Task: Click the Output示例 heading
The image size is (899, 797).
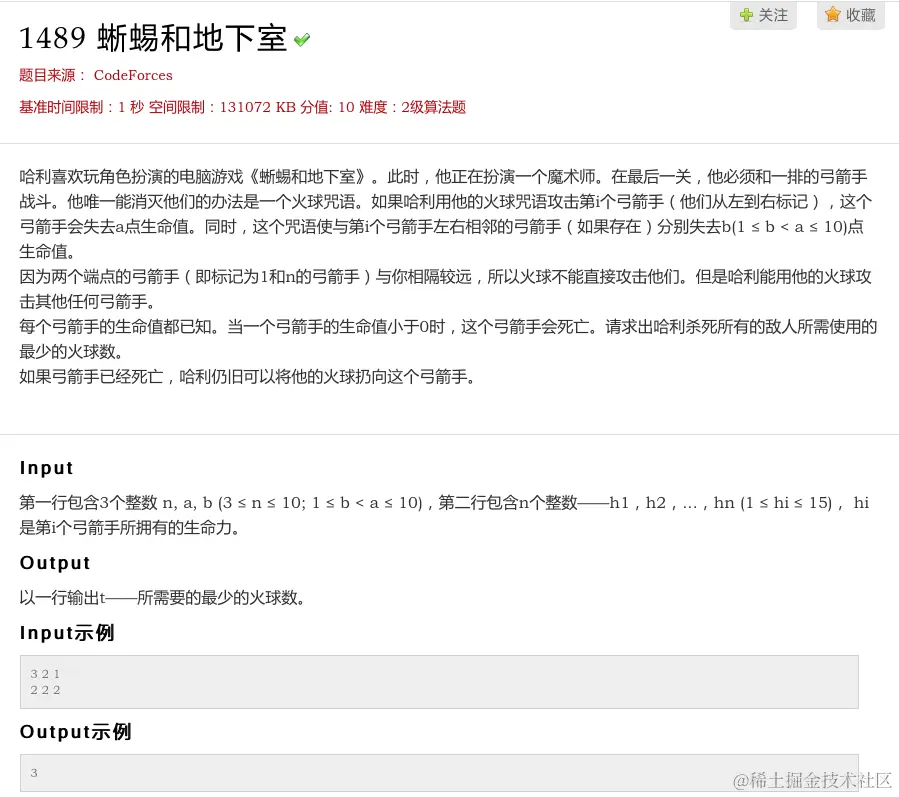Action: point(76,732)
